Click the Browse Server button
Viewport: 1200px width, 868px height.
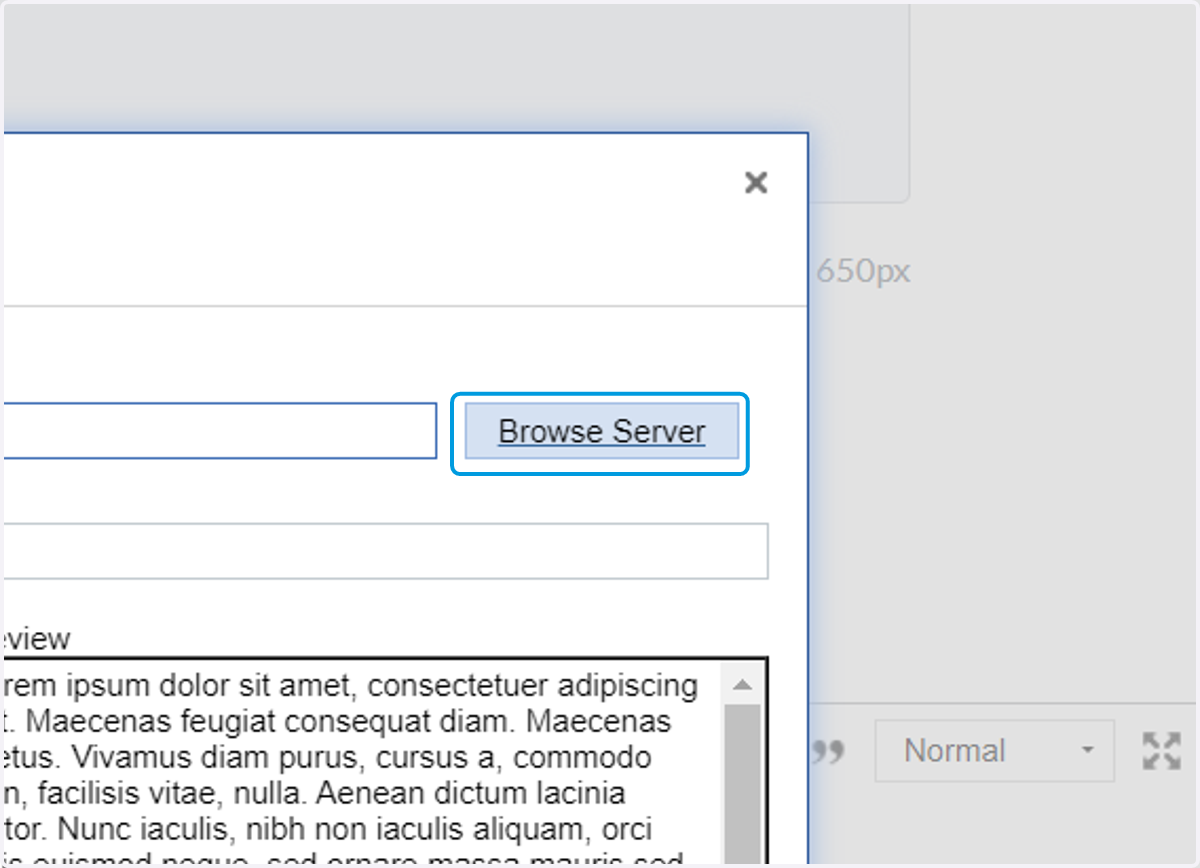[601, 432]
